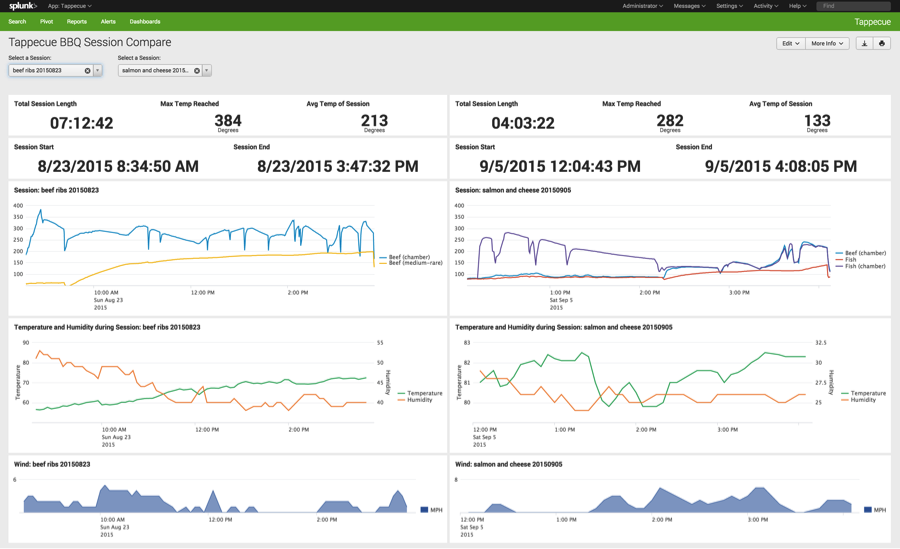Click Beef (medium-rare) legend in beef ribs chart

(411, 263)
